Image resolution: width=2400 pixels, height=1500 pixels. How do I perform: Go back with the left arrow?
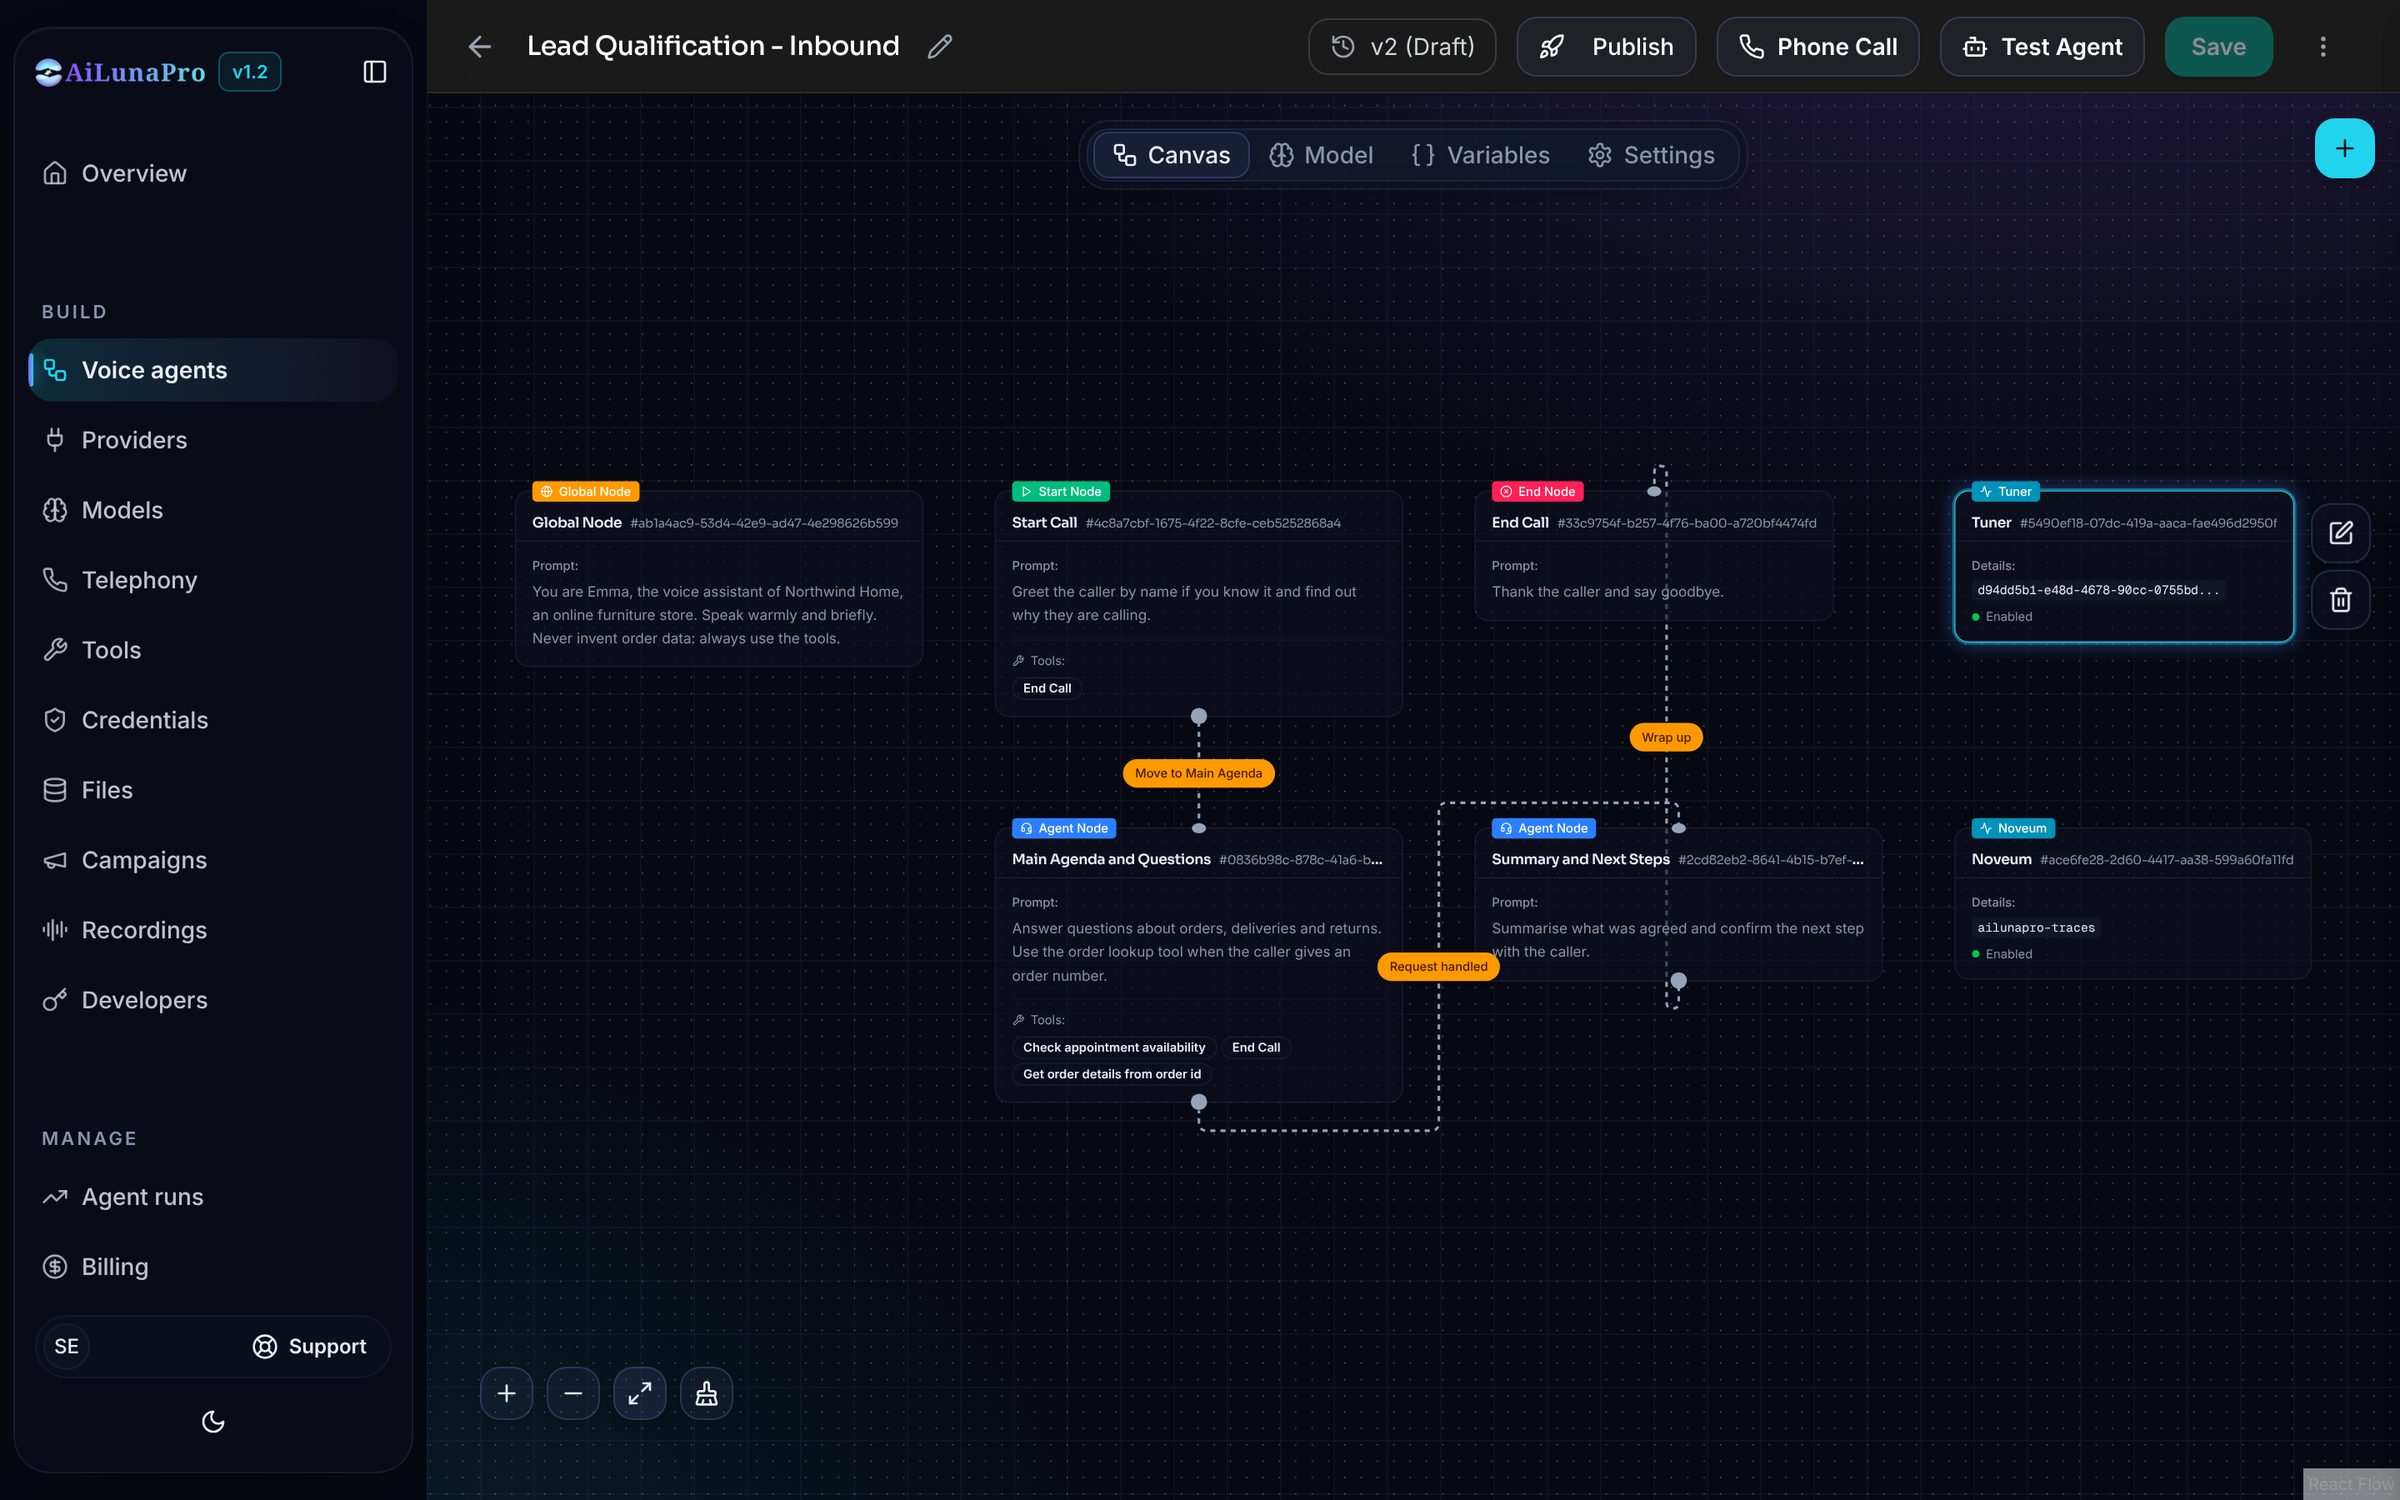click(480, 46)
